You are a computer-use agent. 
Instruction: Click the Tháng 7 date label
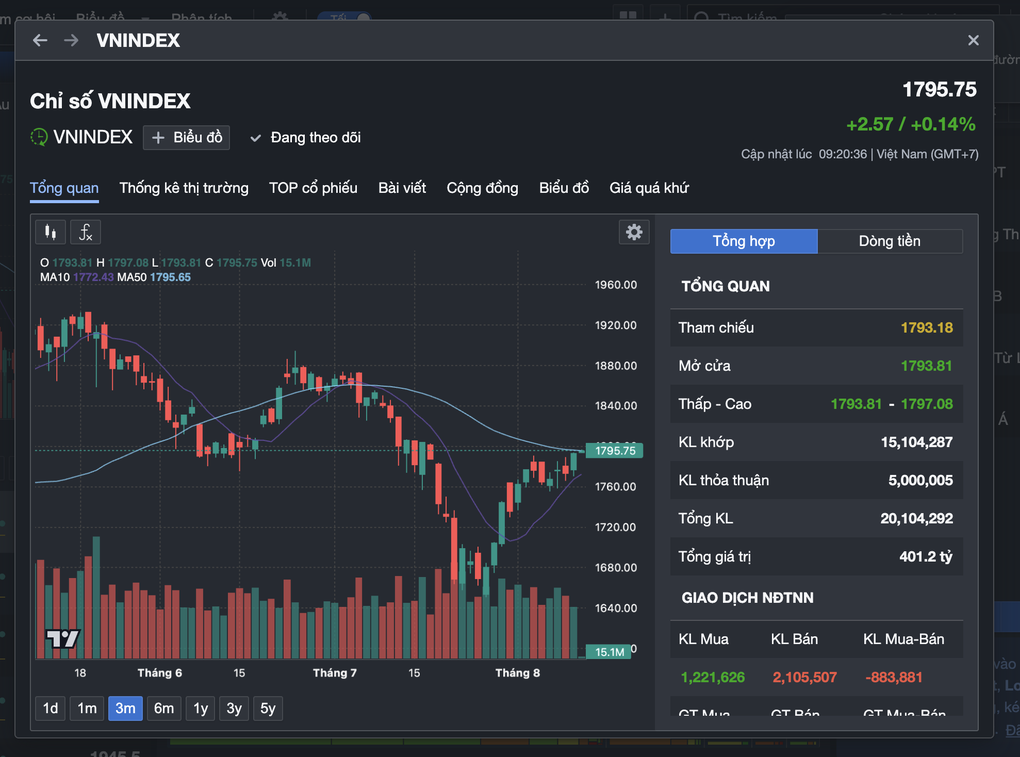click(335, 673)
